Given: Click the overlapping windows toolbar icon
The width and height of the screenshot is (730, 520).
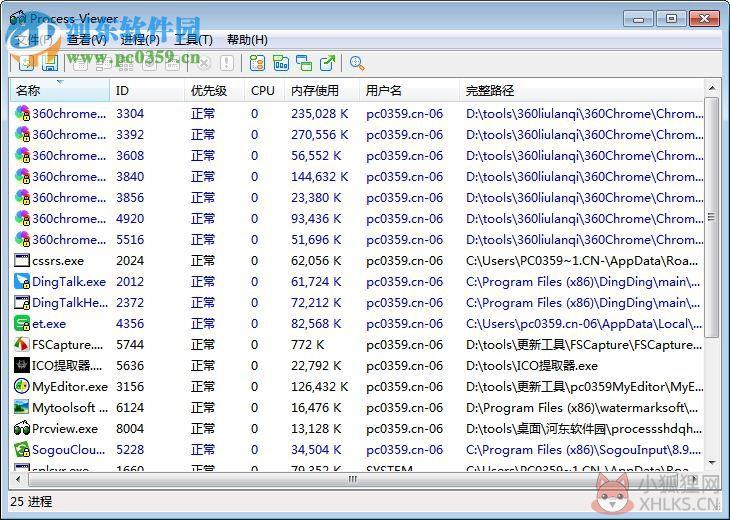Looking at the screenshot, I should tap(304, 62).
